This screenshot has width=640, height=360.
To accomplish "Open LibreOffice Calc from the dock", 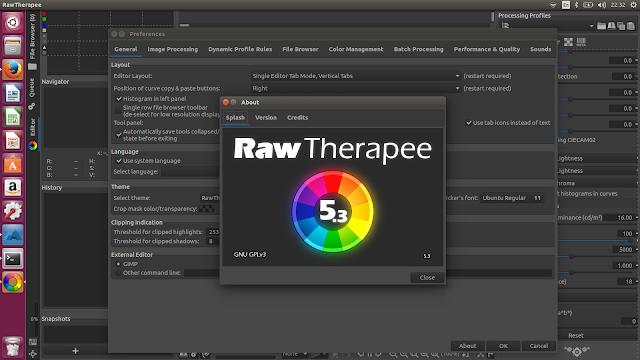I will coord(13,117).
